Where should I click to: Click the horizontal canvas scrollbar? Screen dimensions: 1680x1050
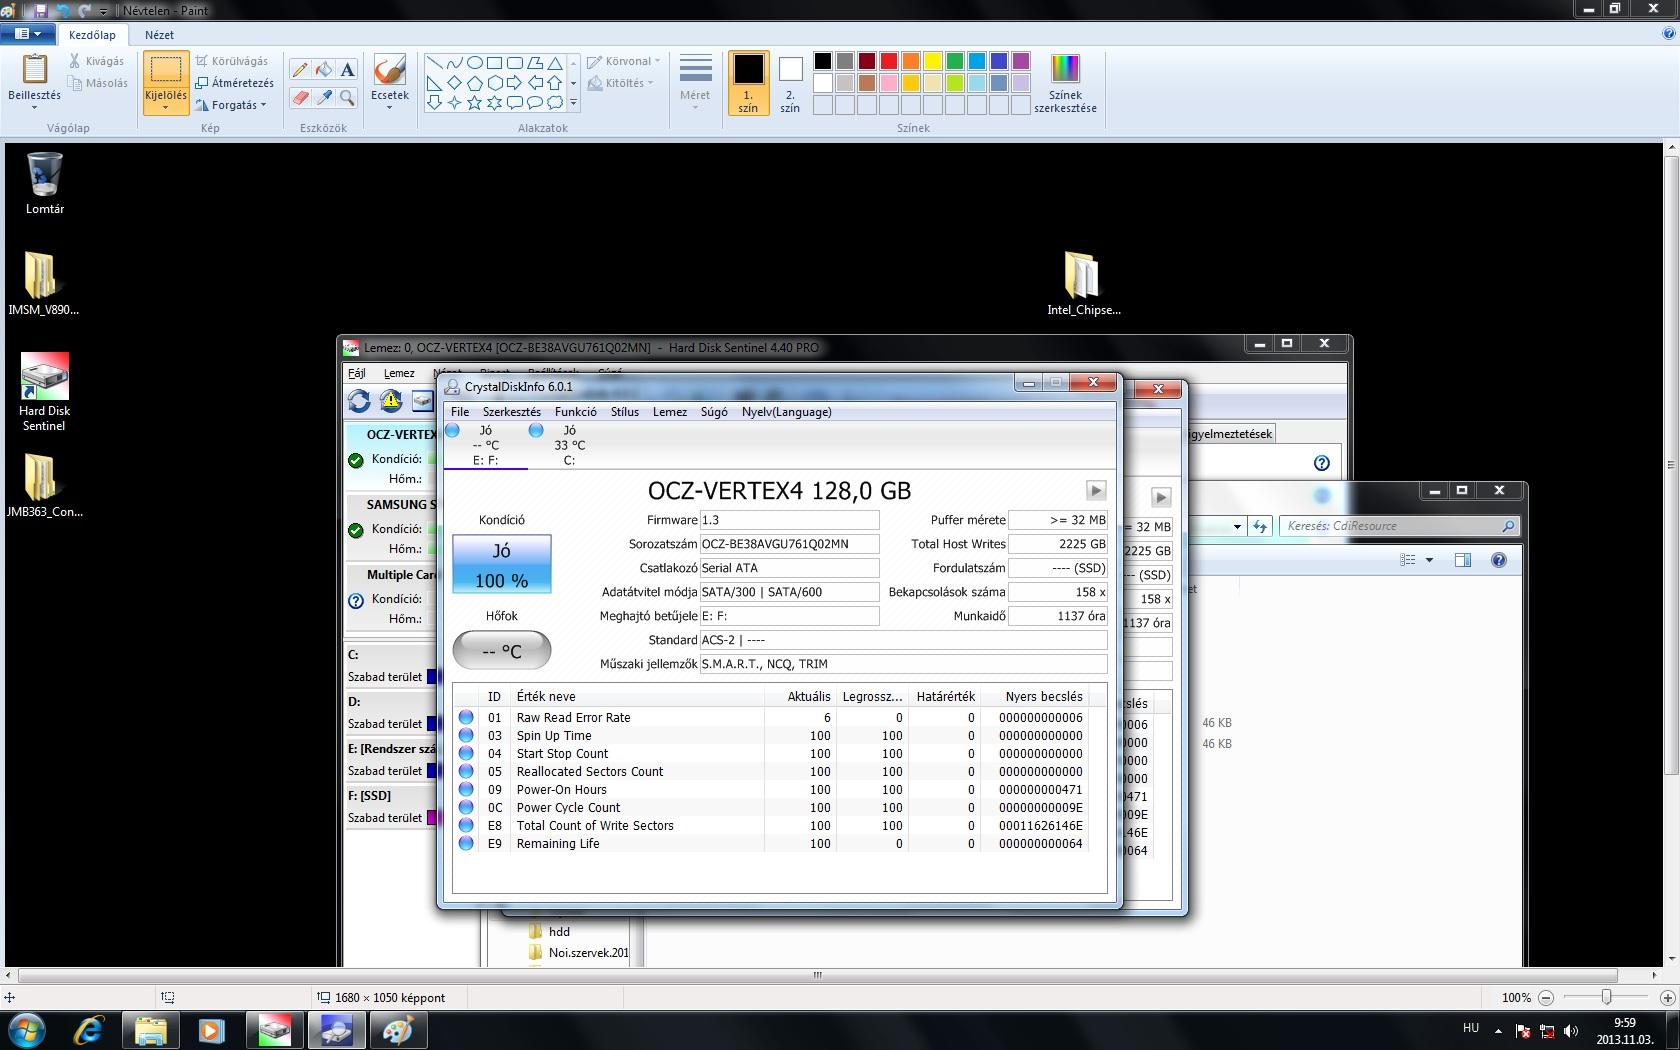[x=818, y=975]
